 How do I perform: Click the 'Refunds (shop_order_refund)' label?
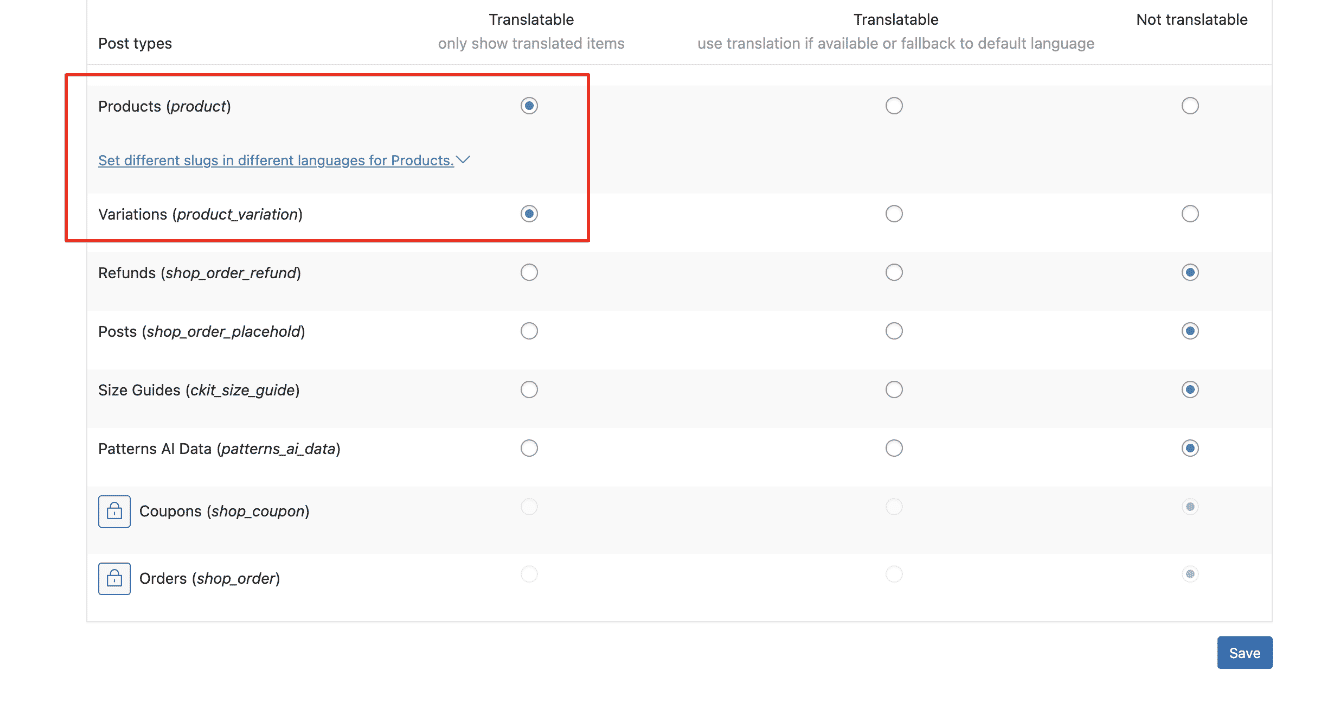click(199, 272)
